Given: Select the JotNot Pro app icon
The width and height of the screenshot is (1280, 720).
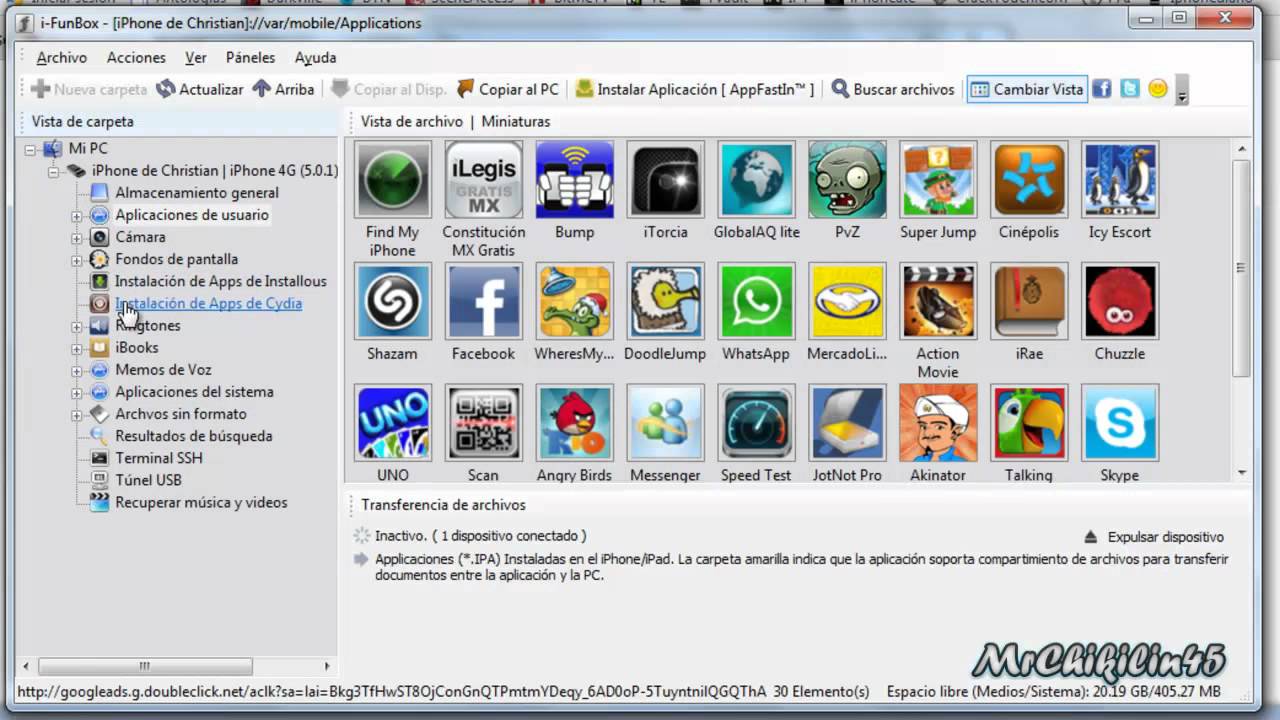Looking at the screenshot, I should 847,423.
